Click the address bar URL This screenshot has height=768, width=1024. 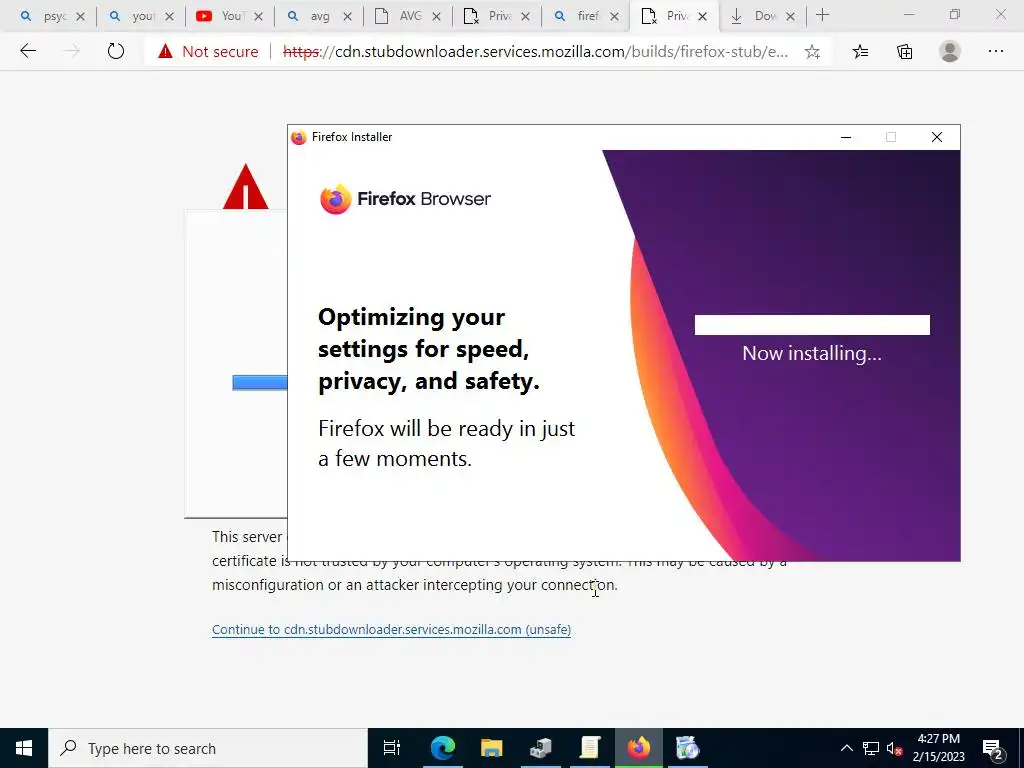(x=535, y=52)
